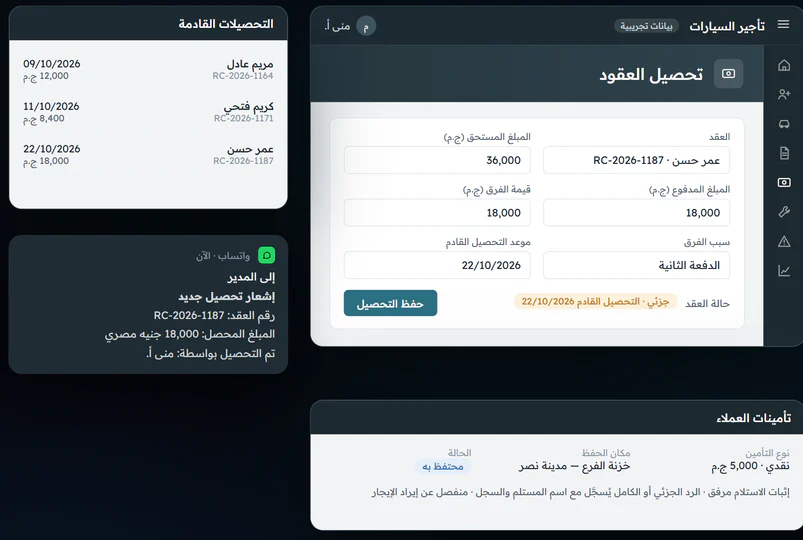Open the hamburger menu icon

pyautogui.click(x=783, y=25)
